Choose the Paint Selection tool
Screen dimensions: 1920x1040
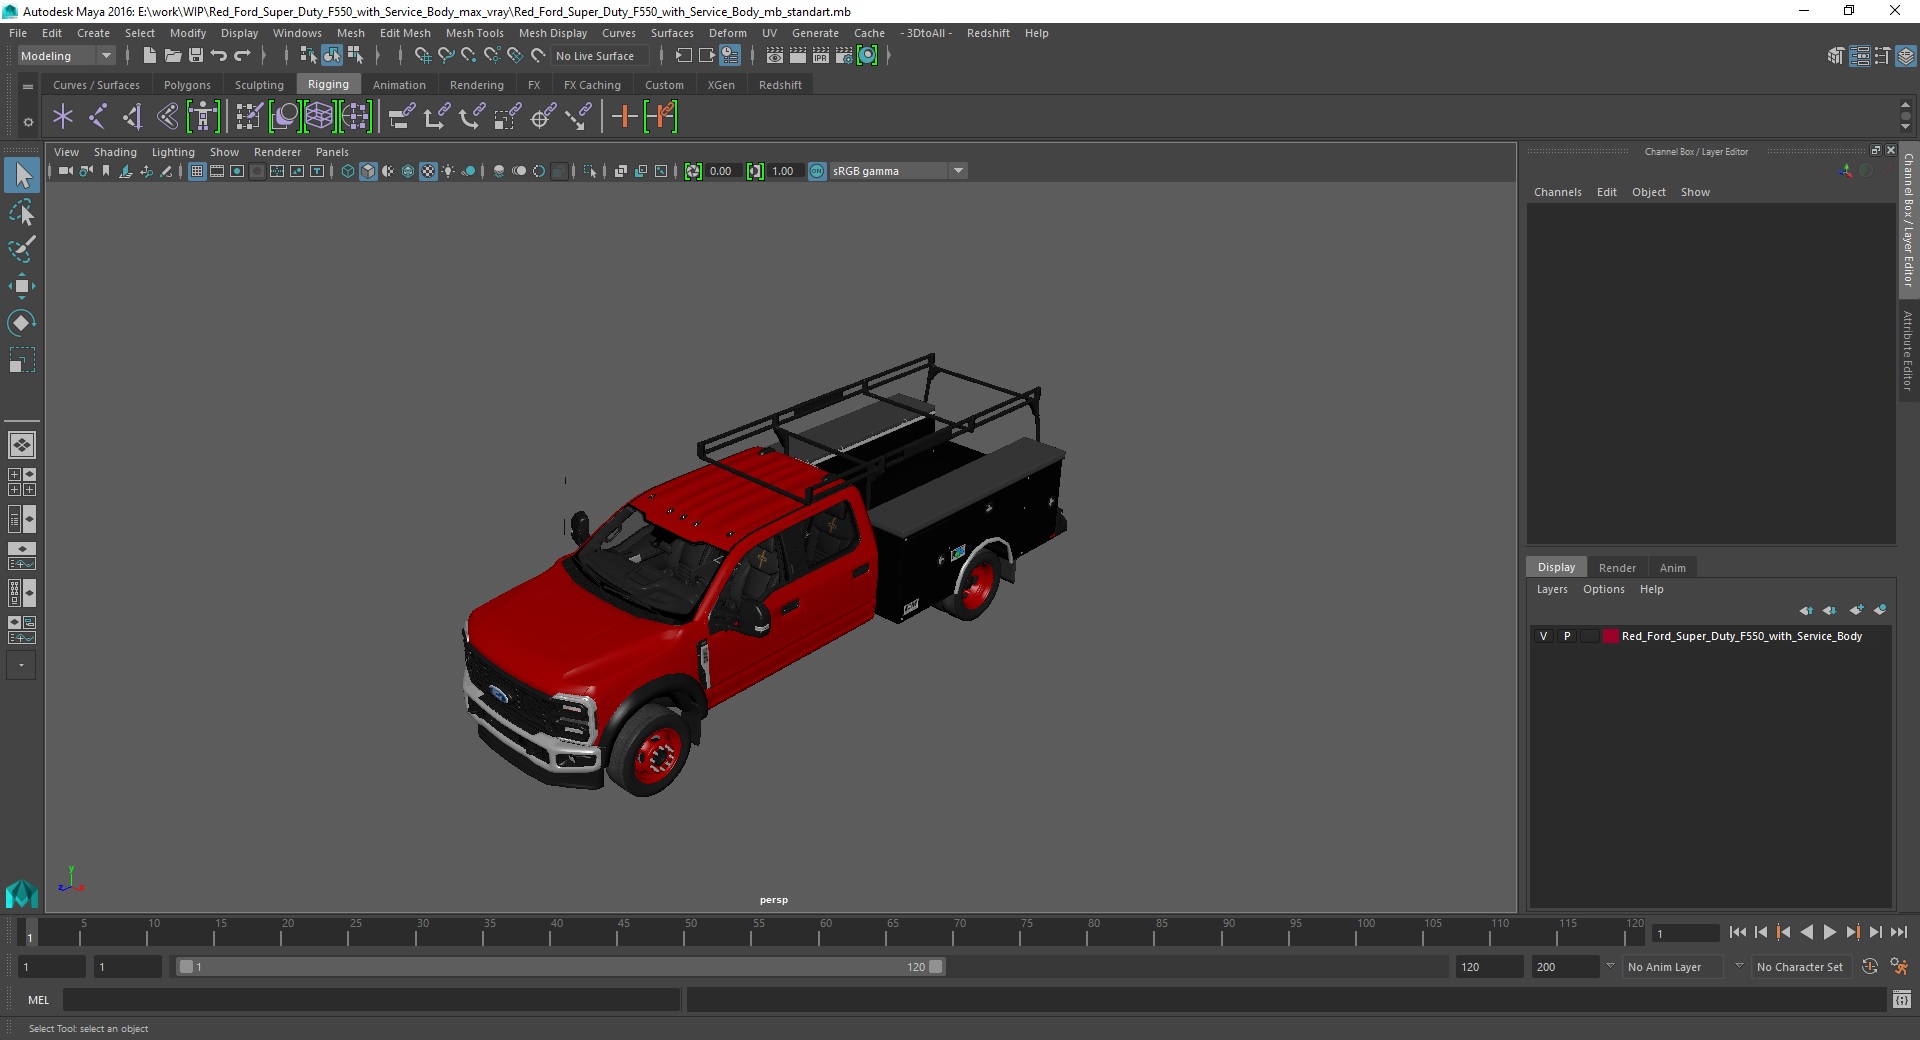click(21, 249)
